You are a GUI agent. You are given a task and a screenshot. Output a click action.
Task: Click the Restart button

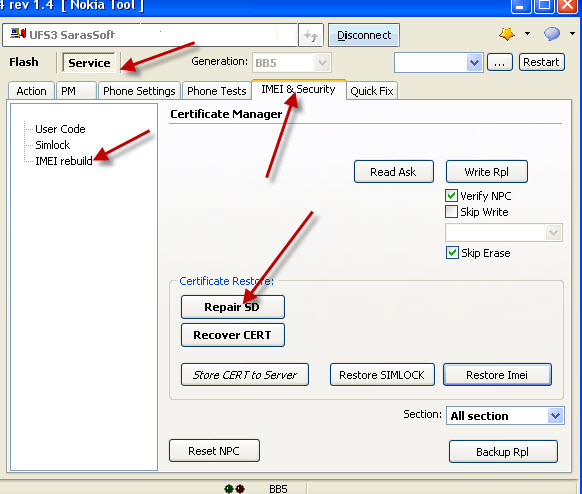tap(542, 62)
